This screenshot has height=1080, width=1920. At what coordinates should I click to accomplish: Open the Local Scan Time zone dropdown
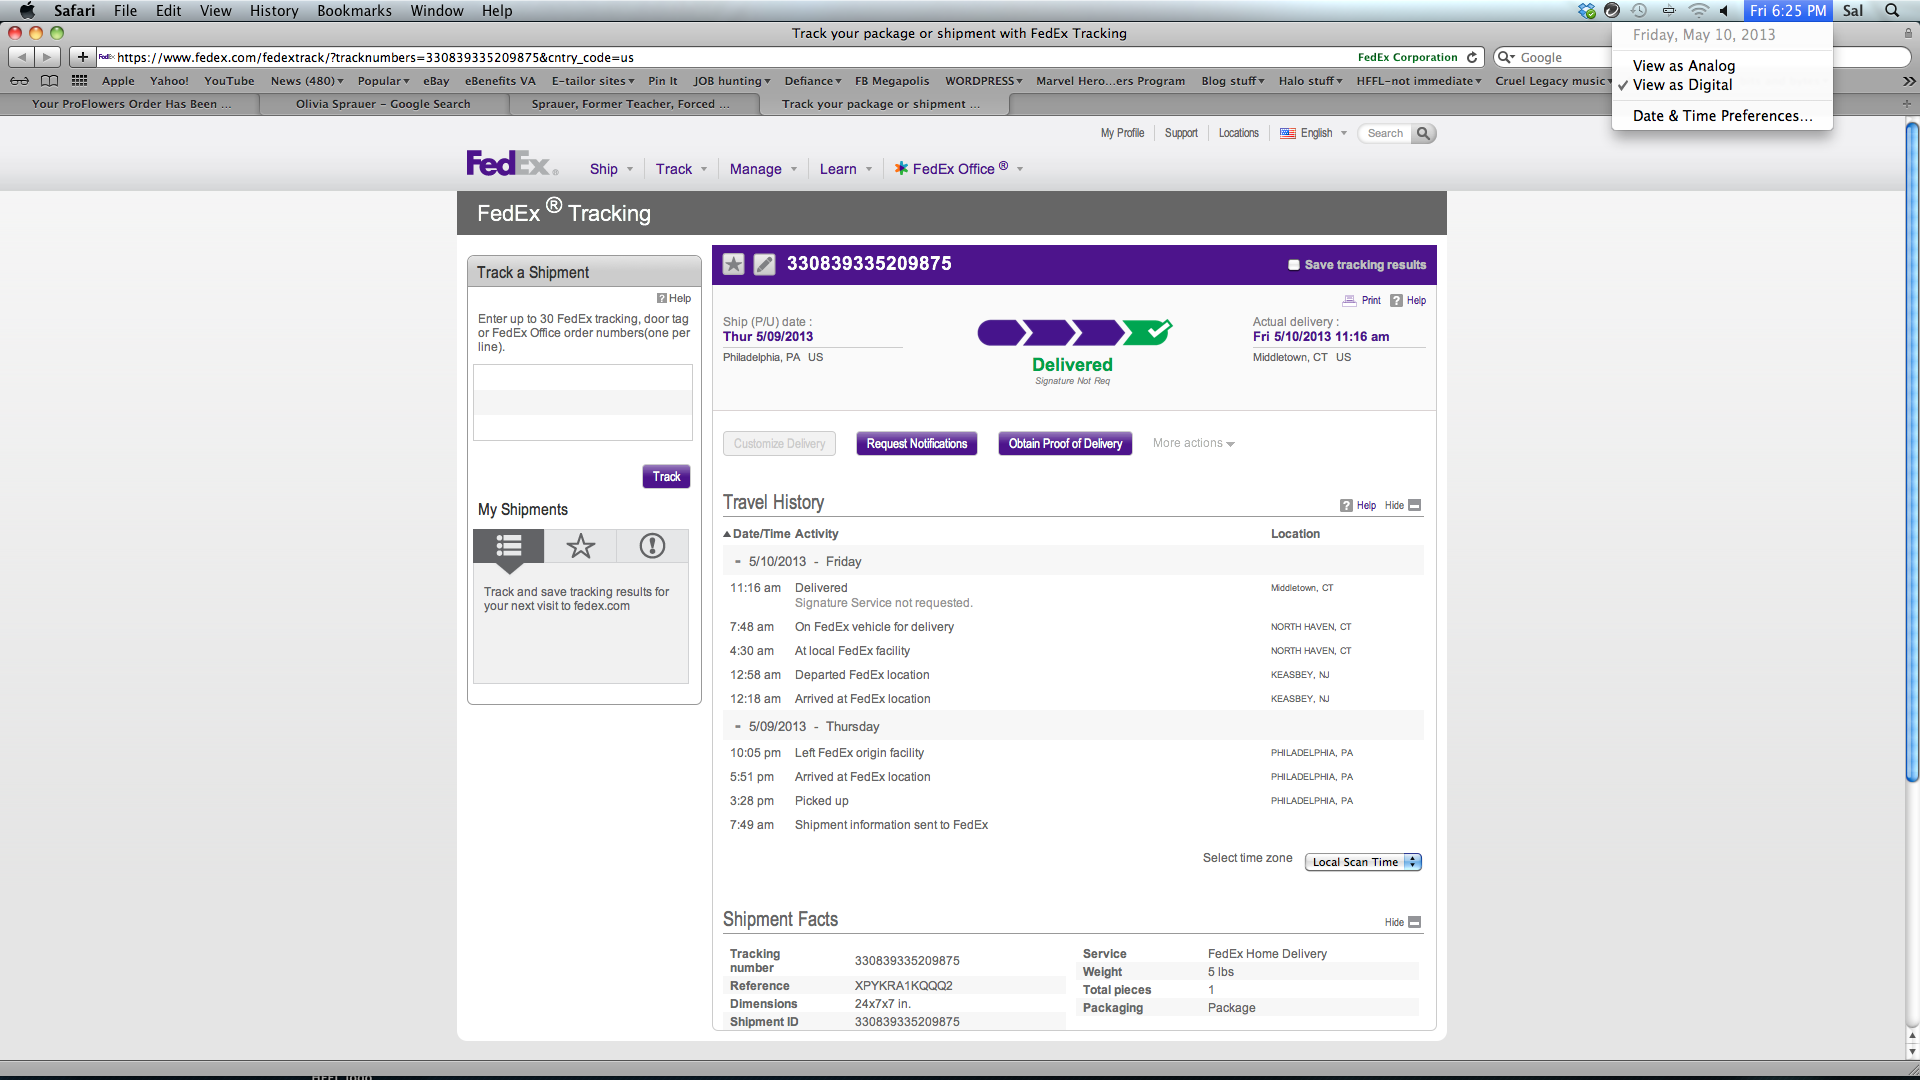pyautogui.click(x=1362, y=862)
